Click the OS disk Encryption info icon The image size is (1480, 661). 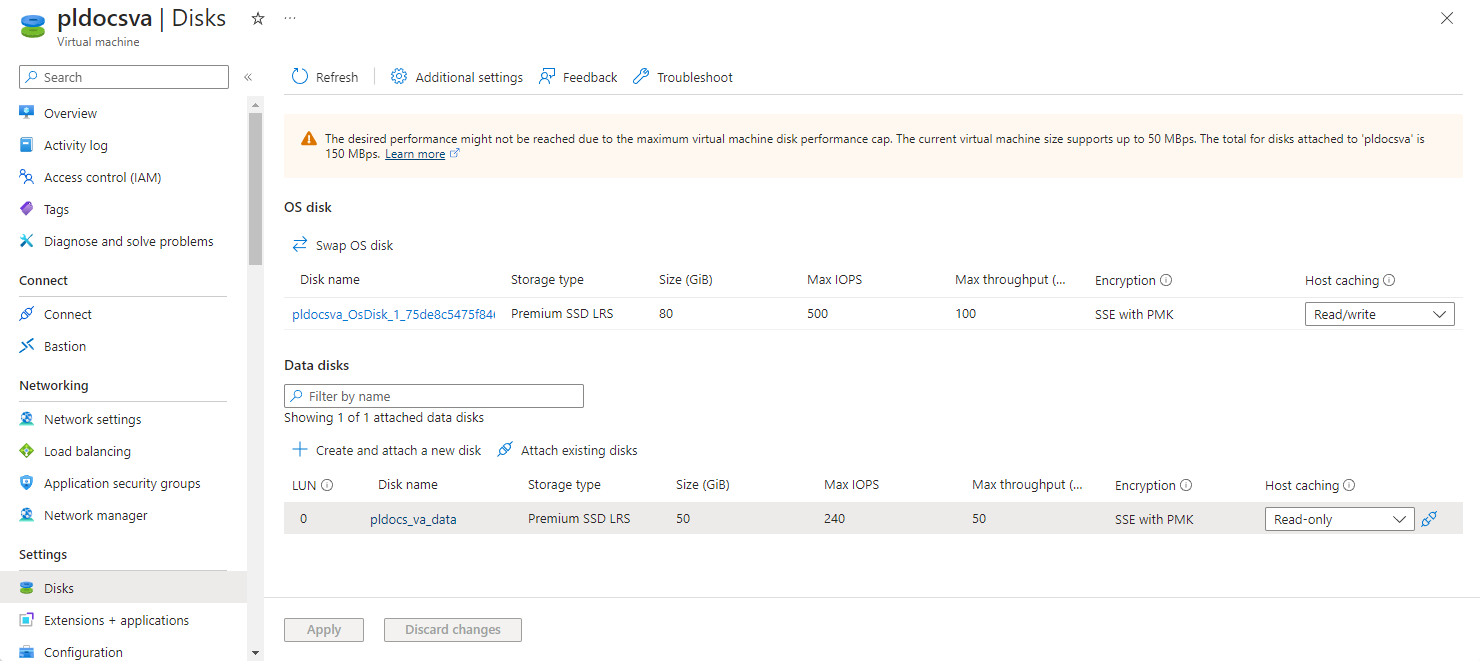pos(1166,281)
